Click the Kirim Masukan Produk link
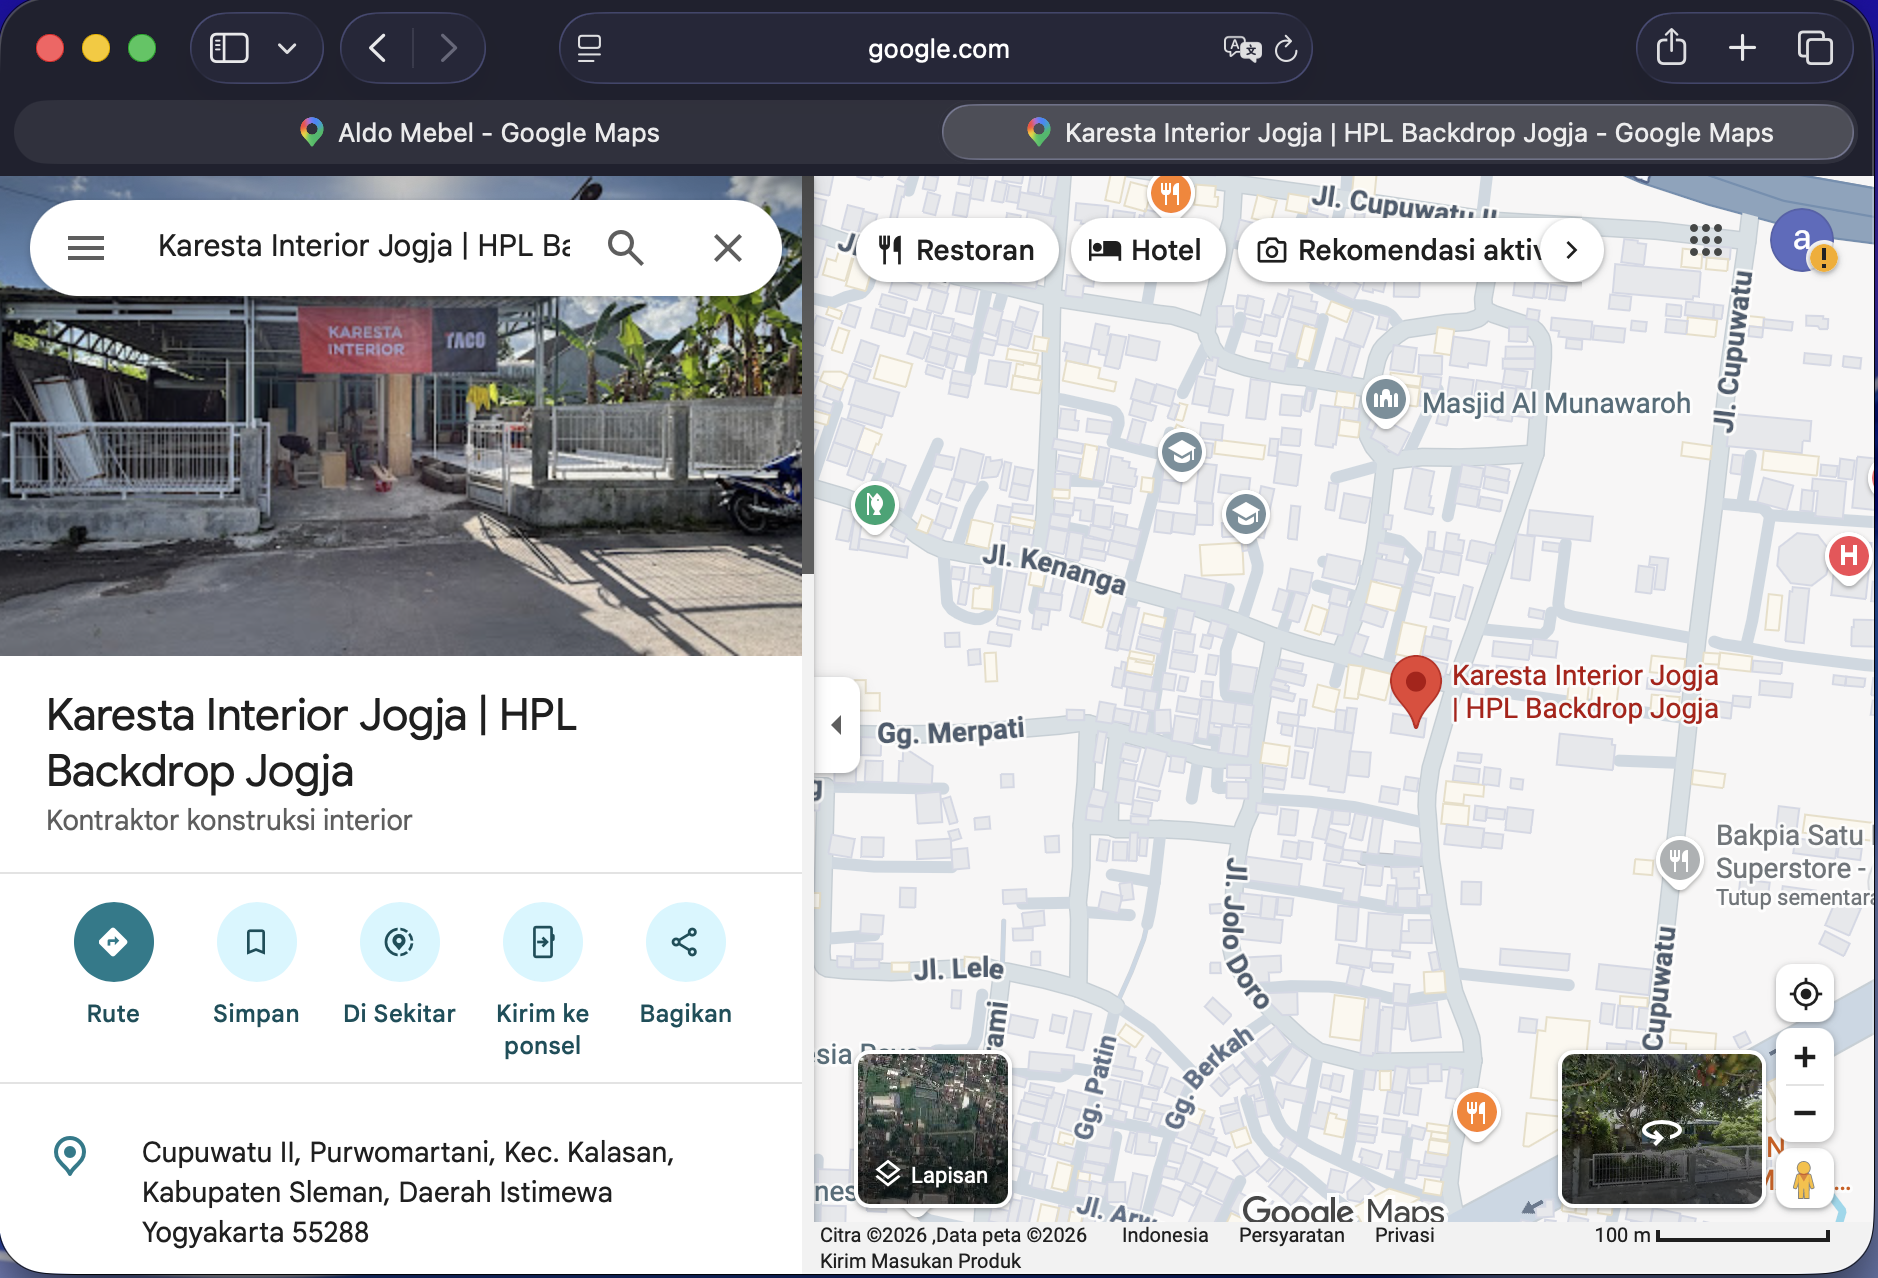 pyautogui.click(x=920, y=1261)
